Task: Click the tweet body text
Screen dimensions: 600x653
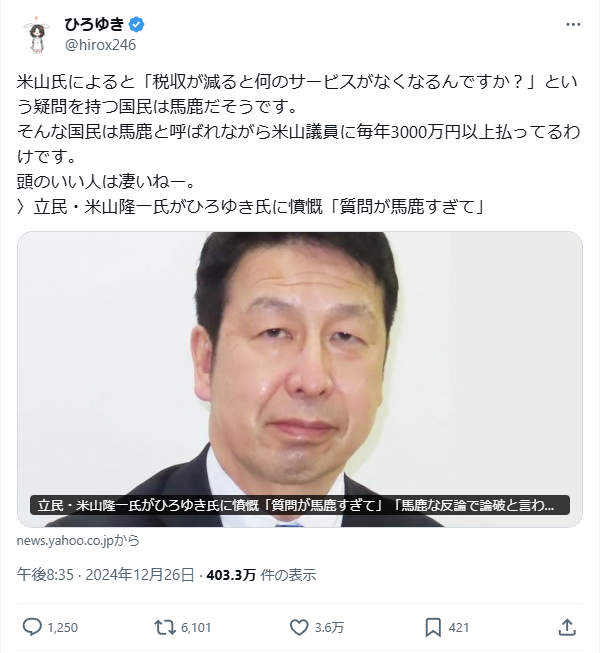Action: pyautogui.click(x=298, y=144)
